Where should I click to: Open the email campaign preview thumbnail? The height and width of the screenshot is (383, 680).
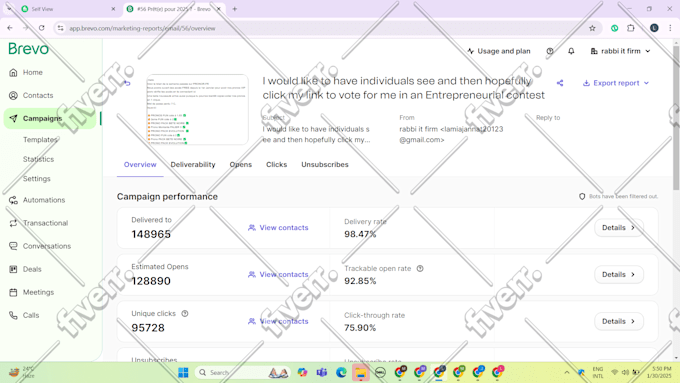pyautogui.click(x=197, y=110)
